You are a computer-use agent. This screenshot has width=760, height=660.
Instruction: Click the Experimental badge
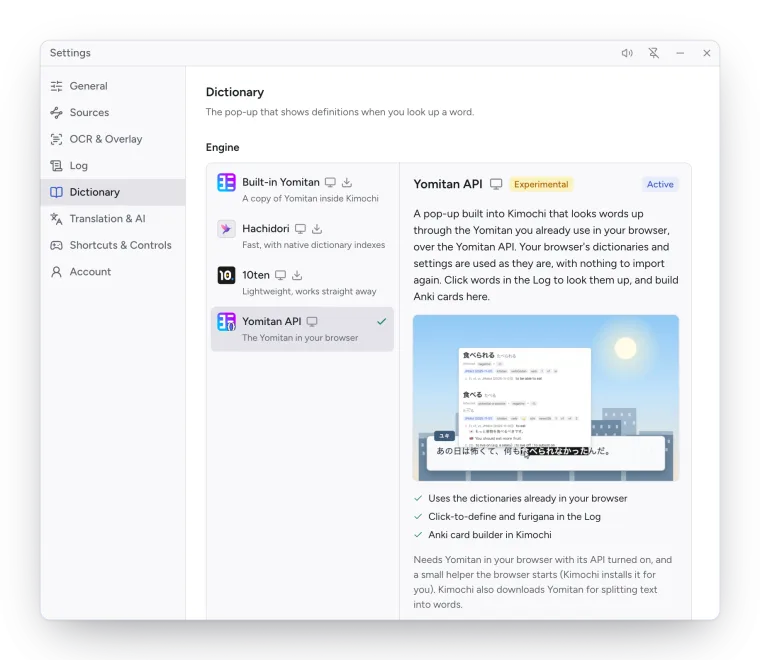[x=541, y=184]
